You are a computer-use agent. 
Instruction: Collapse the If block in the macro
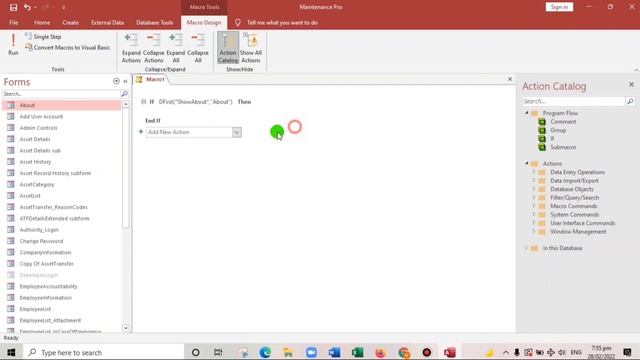pyautogui.click(x=143, y=102)
